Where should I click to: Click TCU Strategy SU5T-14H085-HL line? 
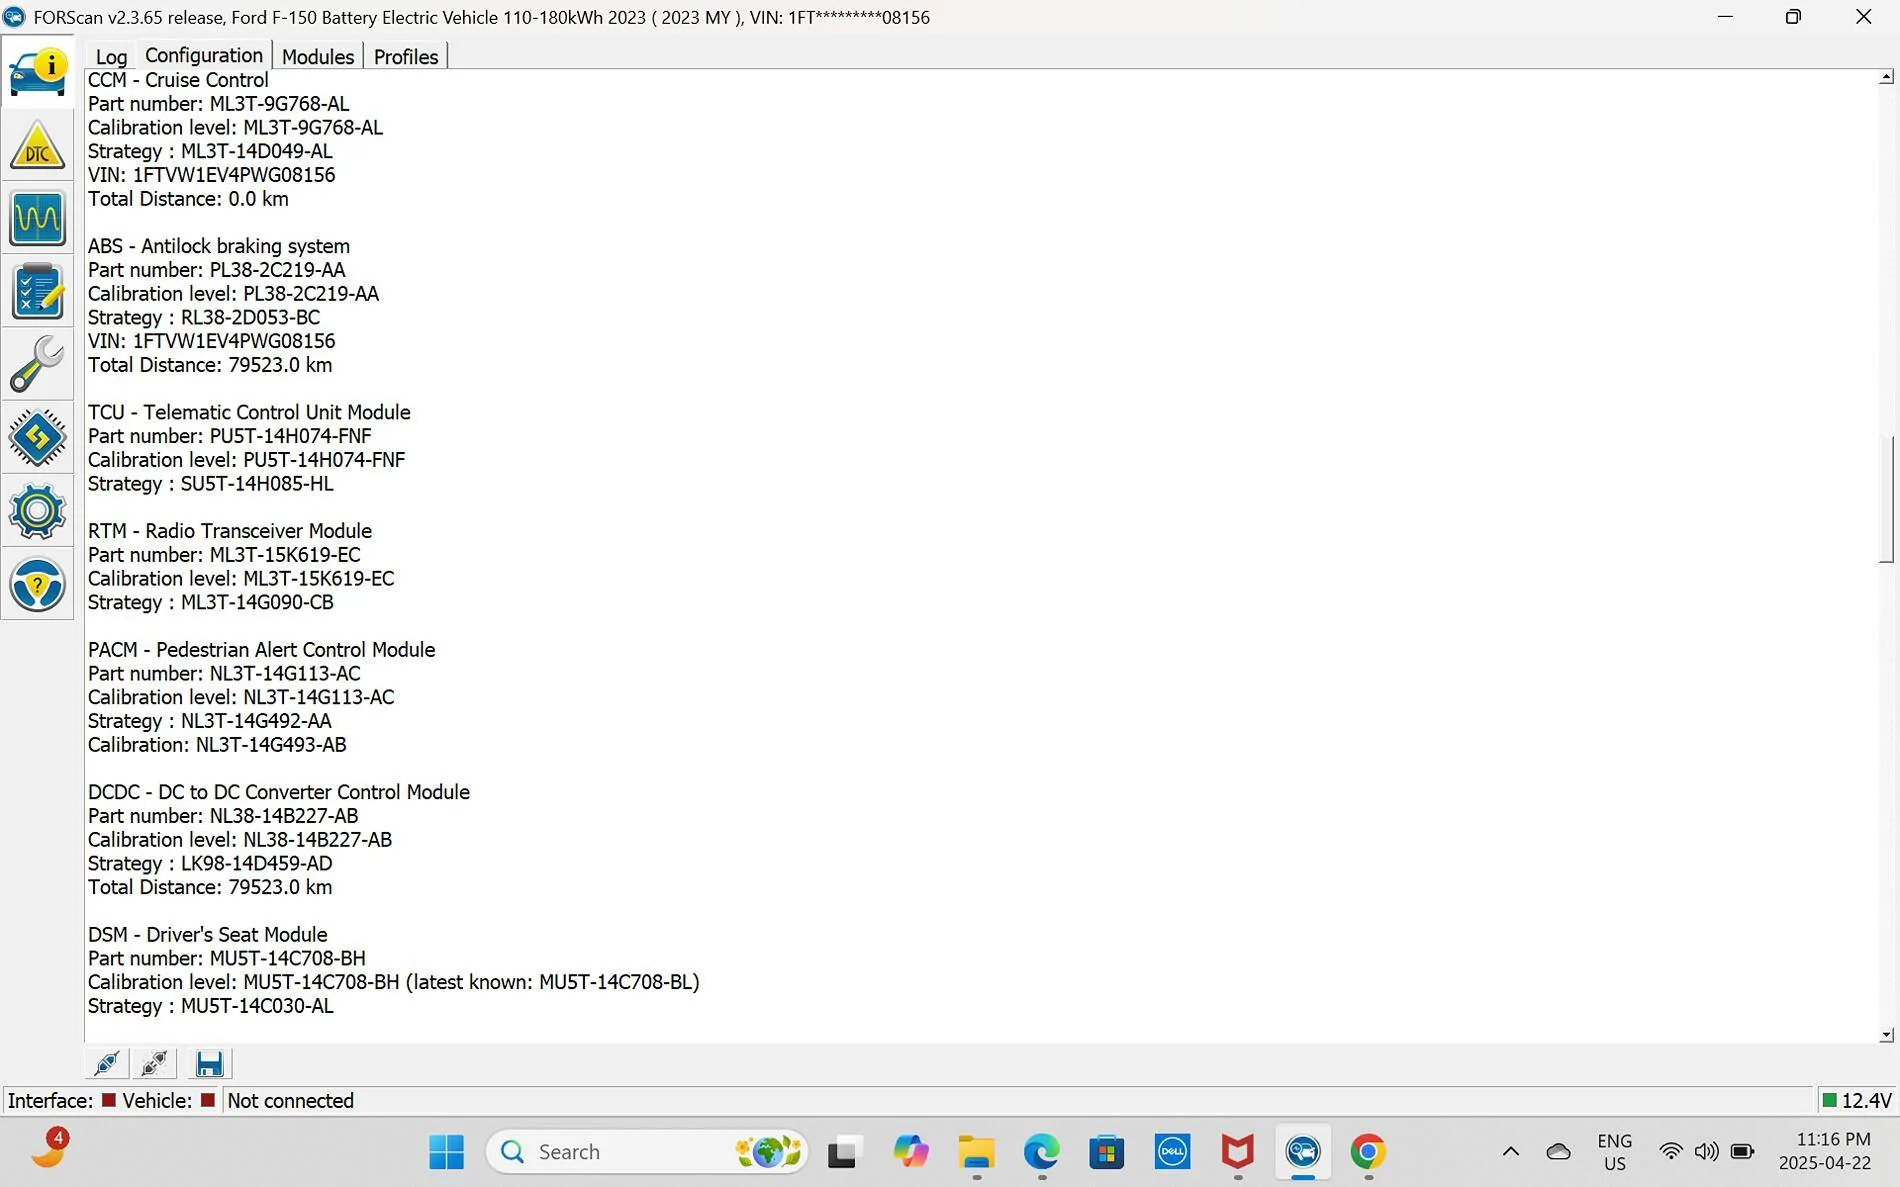(211, 484)
